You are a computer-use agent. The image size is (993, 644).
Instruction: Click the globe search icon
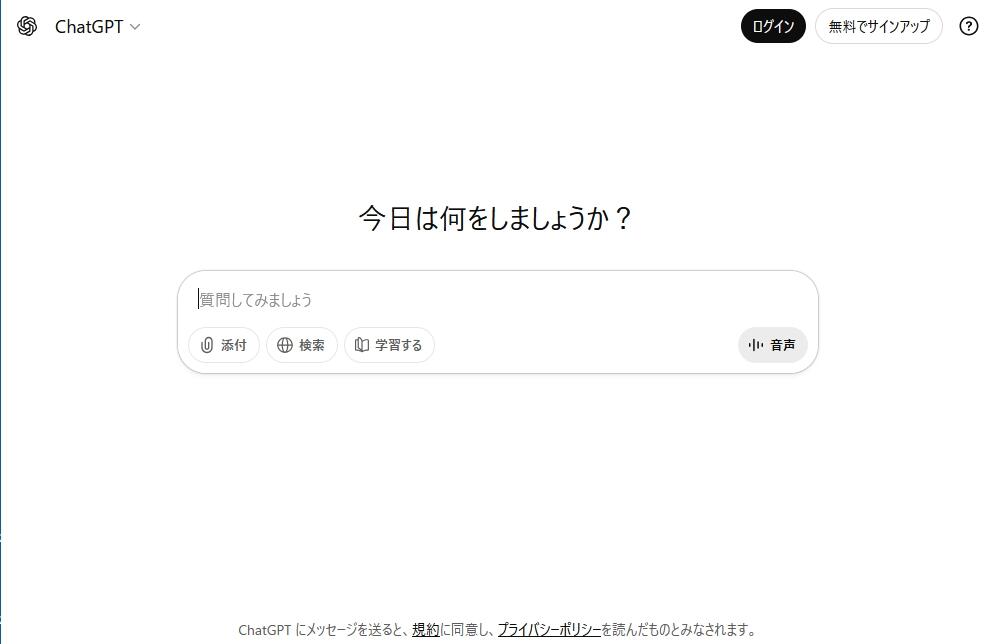coord(285,345)
